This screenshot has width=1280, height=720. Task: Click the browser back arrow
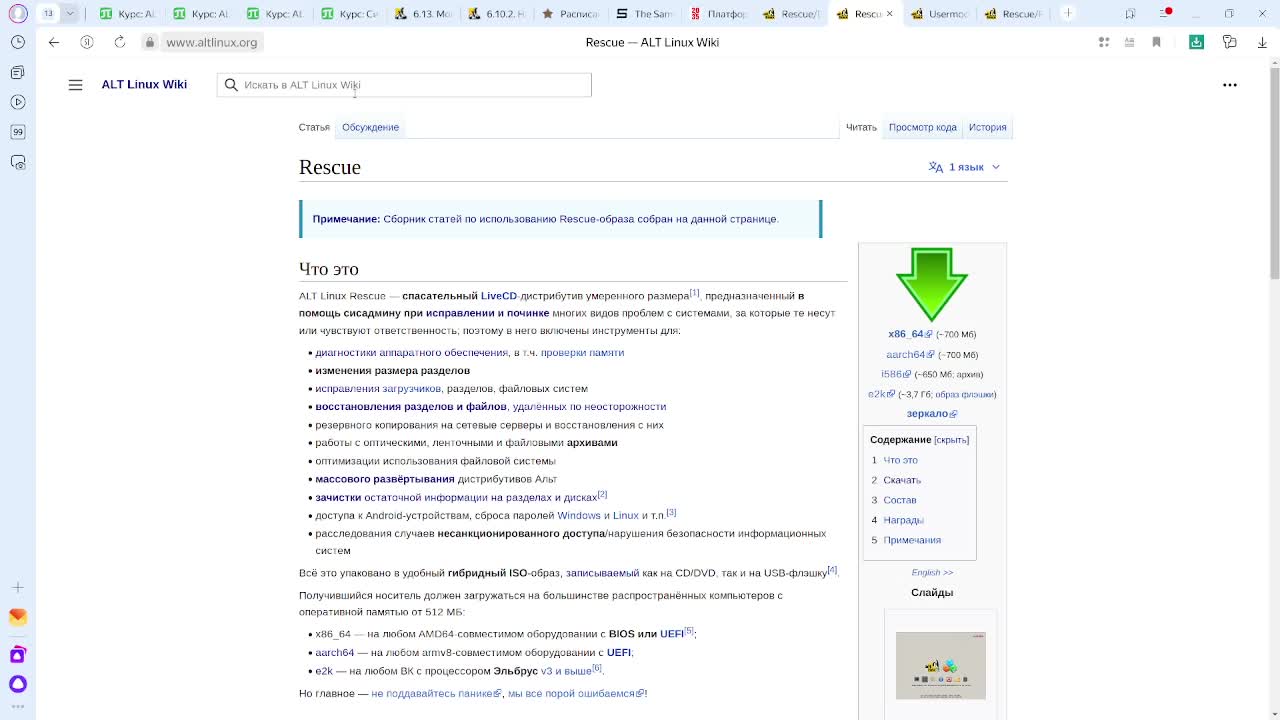54,42
